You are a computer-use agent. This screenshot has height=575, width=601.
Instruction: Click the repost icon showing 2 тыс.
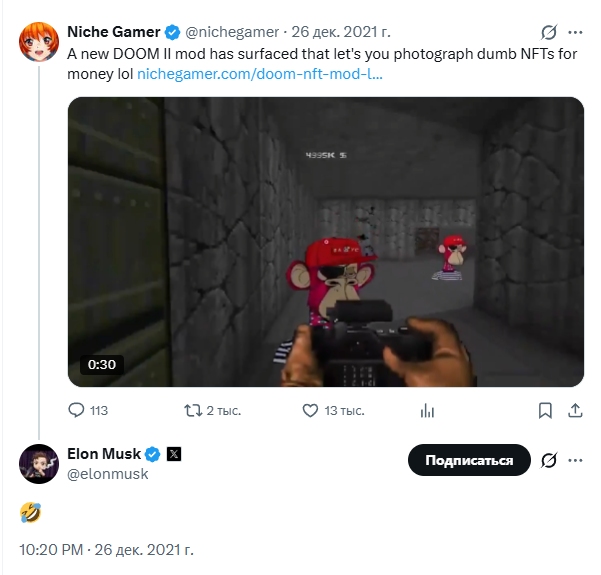[x=193, y=410]
